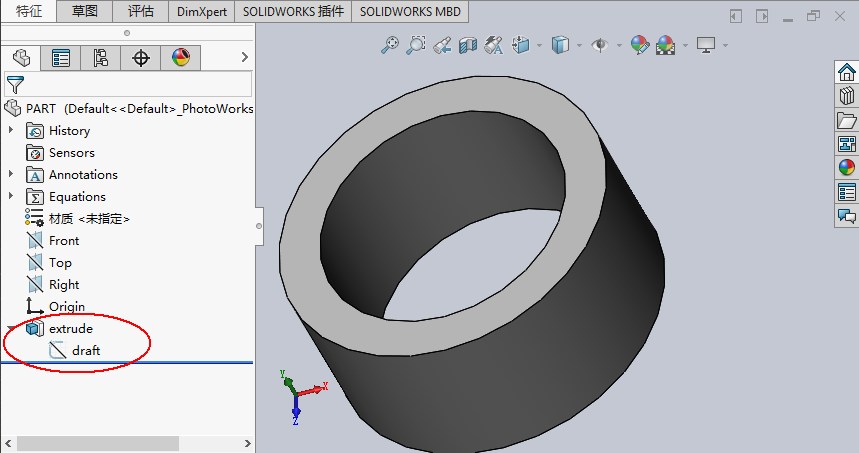
Task: Expand the Equations folder
Action: (10, 196)
